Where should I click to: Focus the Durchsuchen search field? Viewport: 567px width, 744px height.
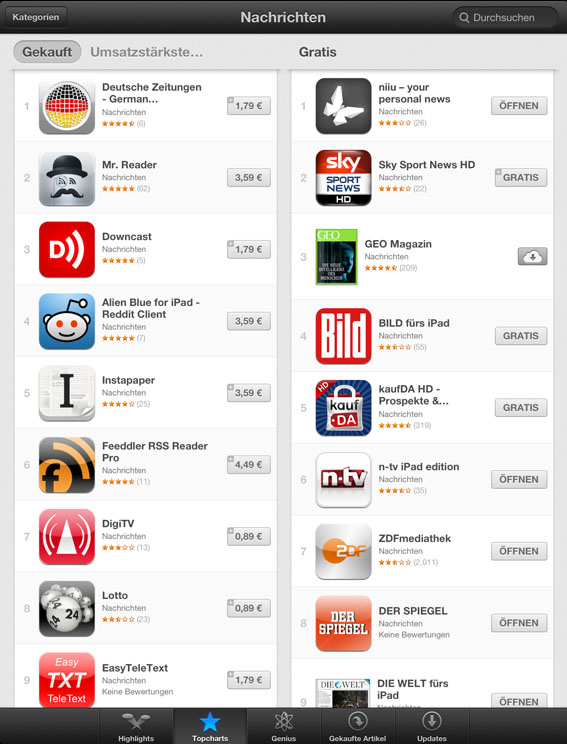click(505, 18)
